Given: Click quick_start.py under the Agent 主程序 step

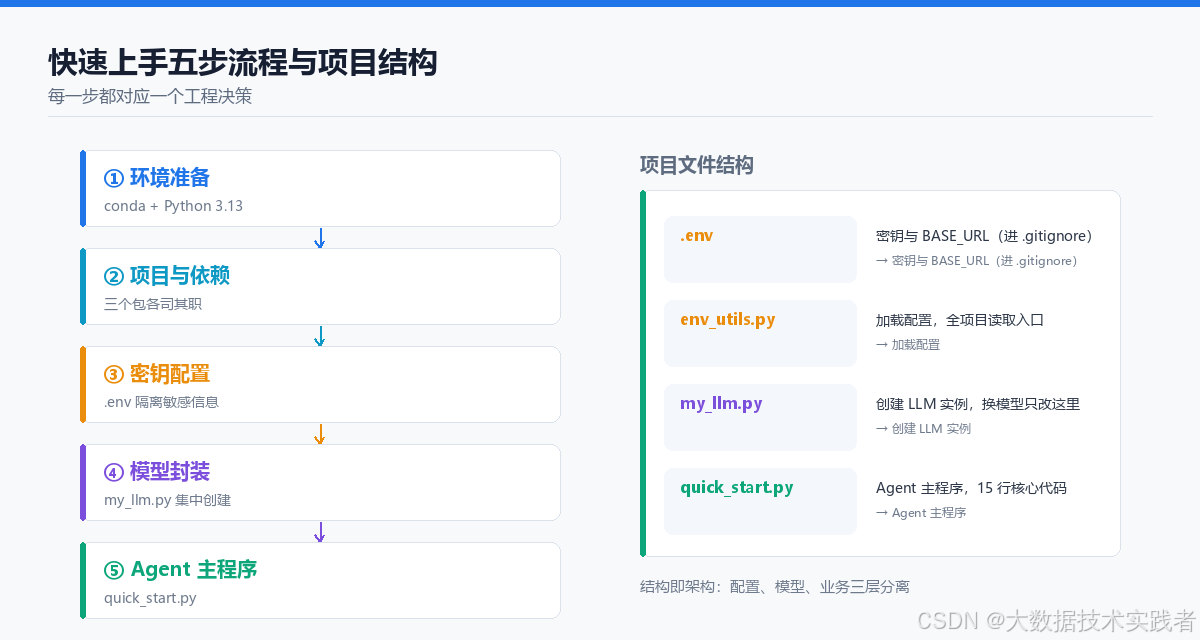Looking at the screenshot, I should [150, 598].
